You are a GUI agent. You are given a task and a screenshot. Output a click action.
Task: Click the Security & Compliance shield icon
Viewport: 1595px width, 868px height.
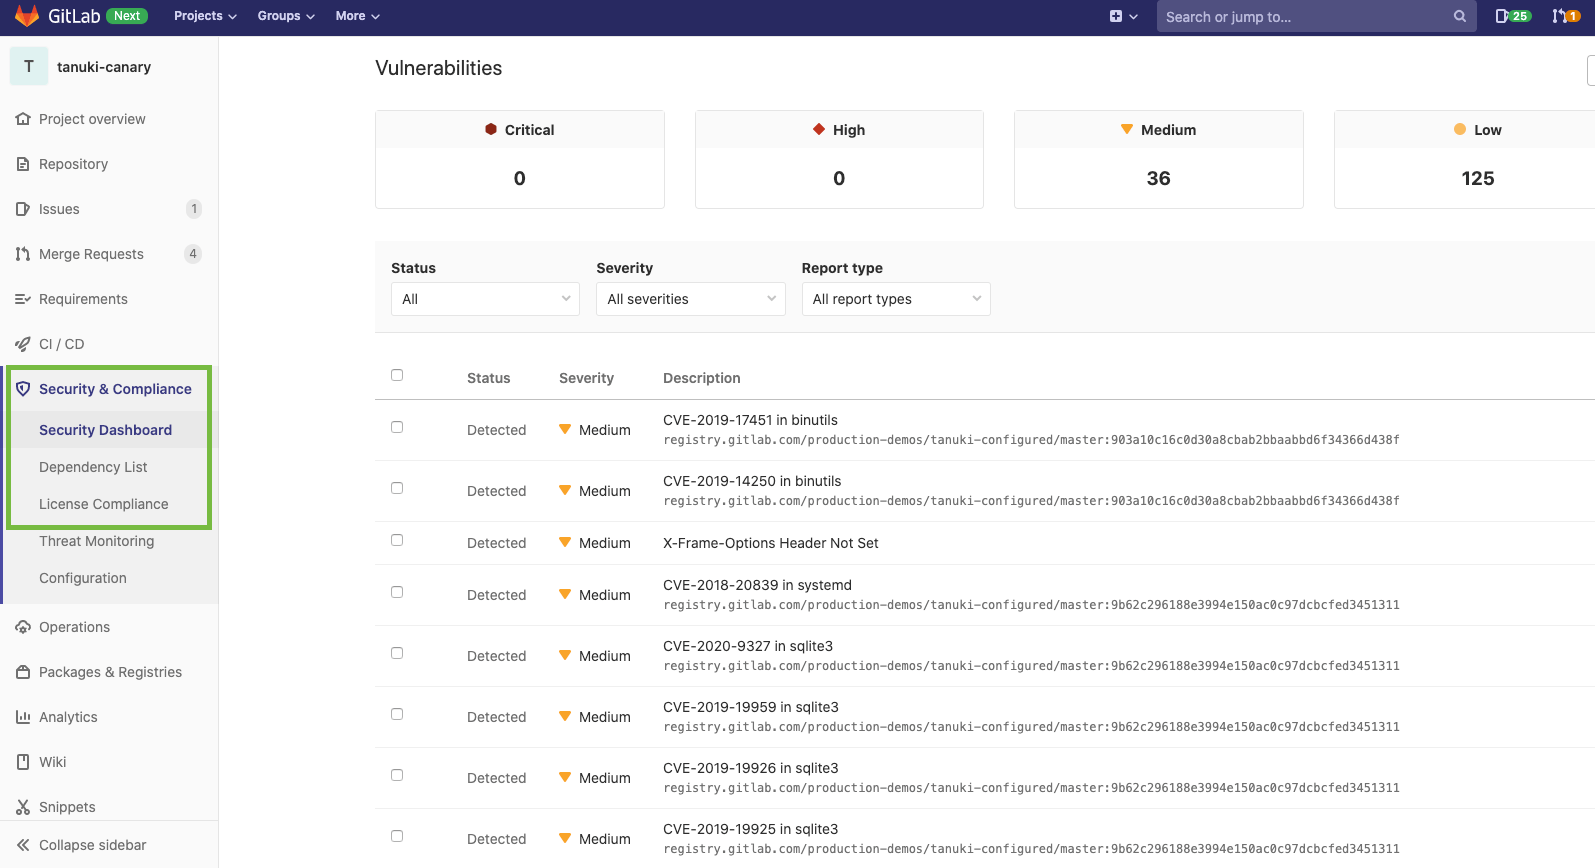[x=23, y=389]
